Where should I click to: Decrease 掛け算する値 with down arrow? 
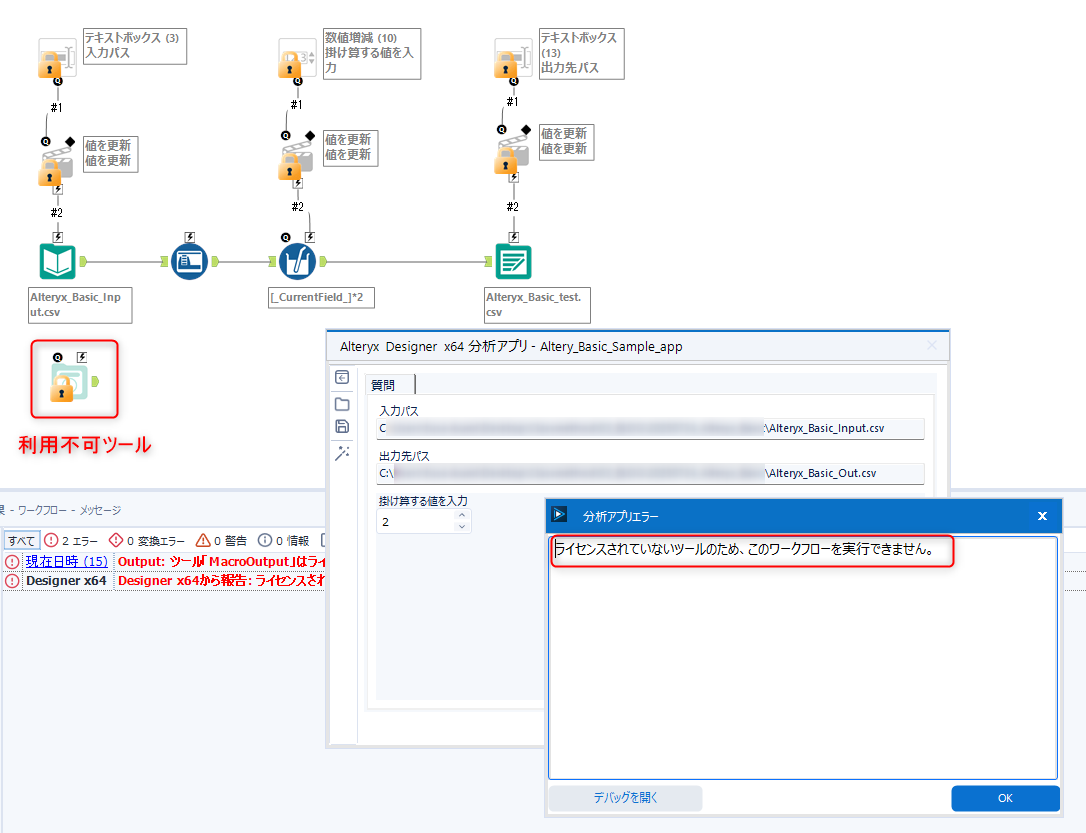tap(462, 527)
